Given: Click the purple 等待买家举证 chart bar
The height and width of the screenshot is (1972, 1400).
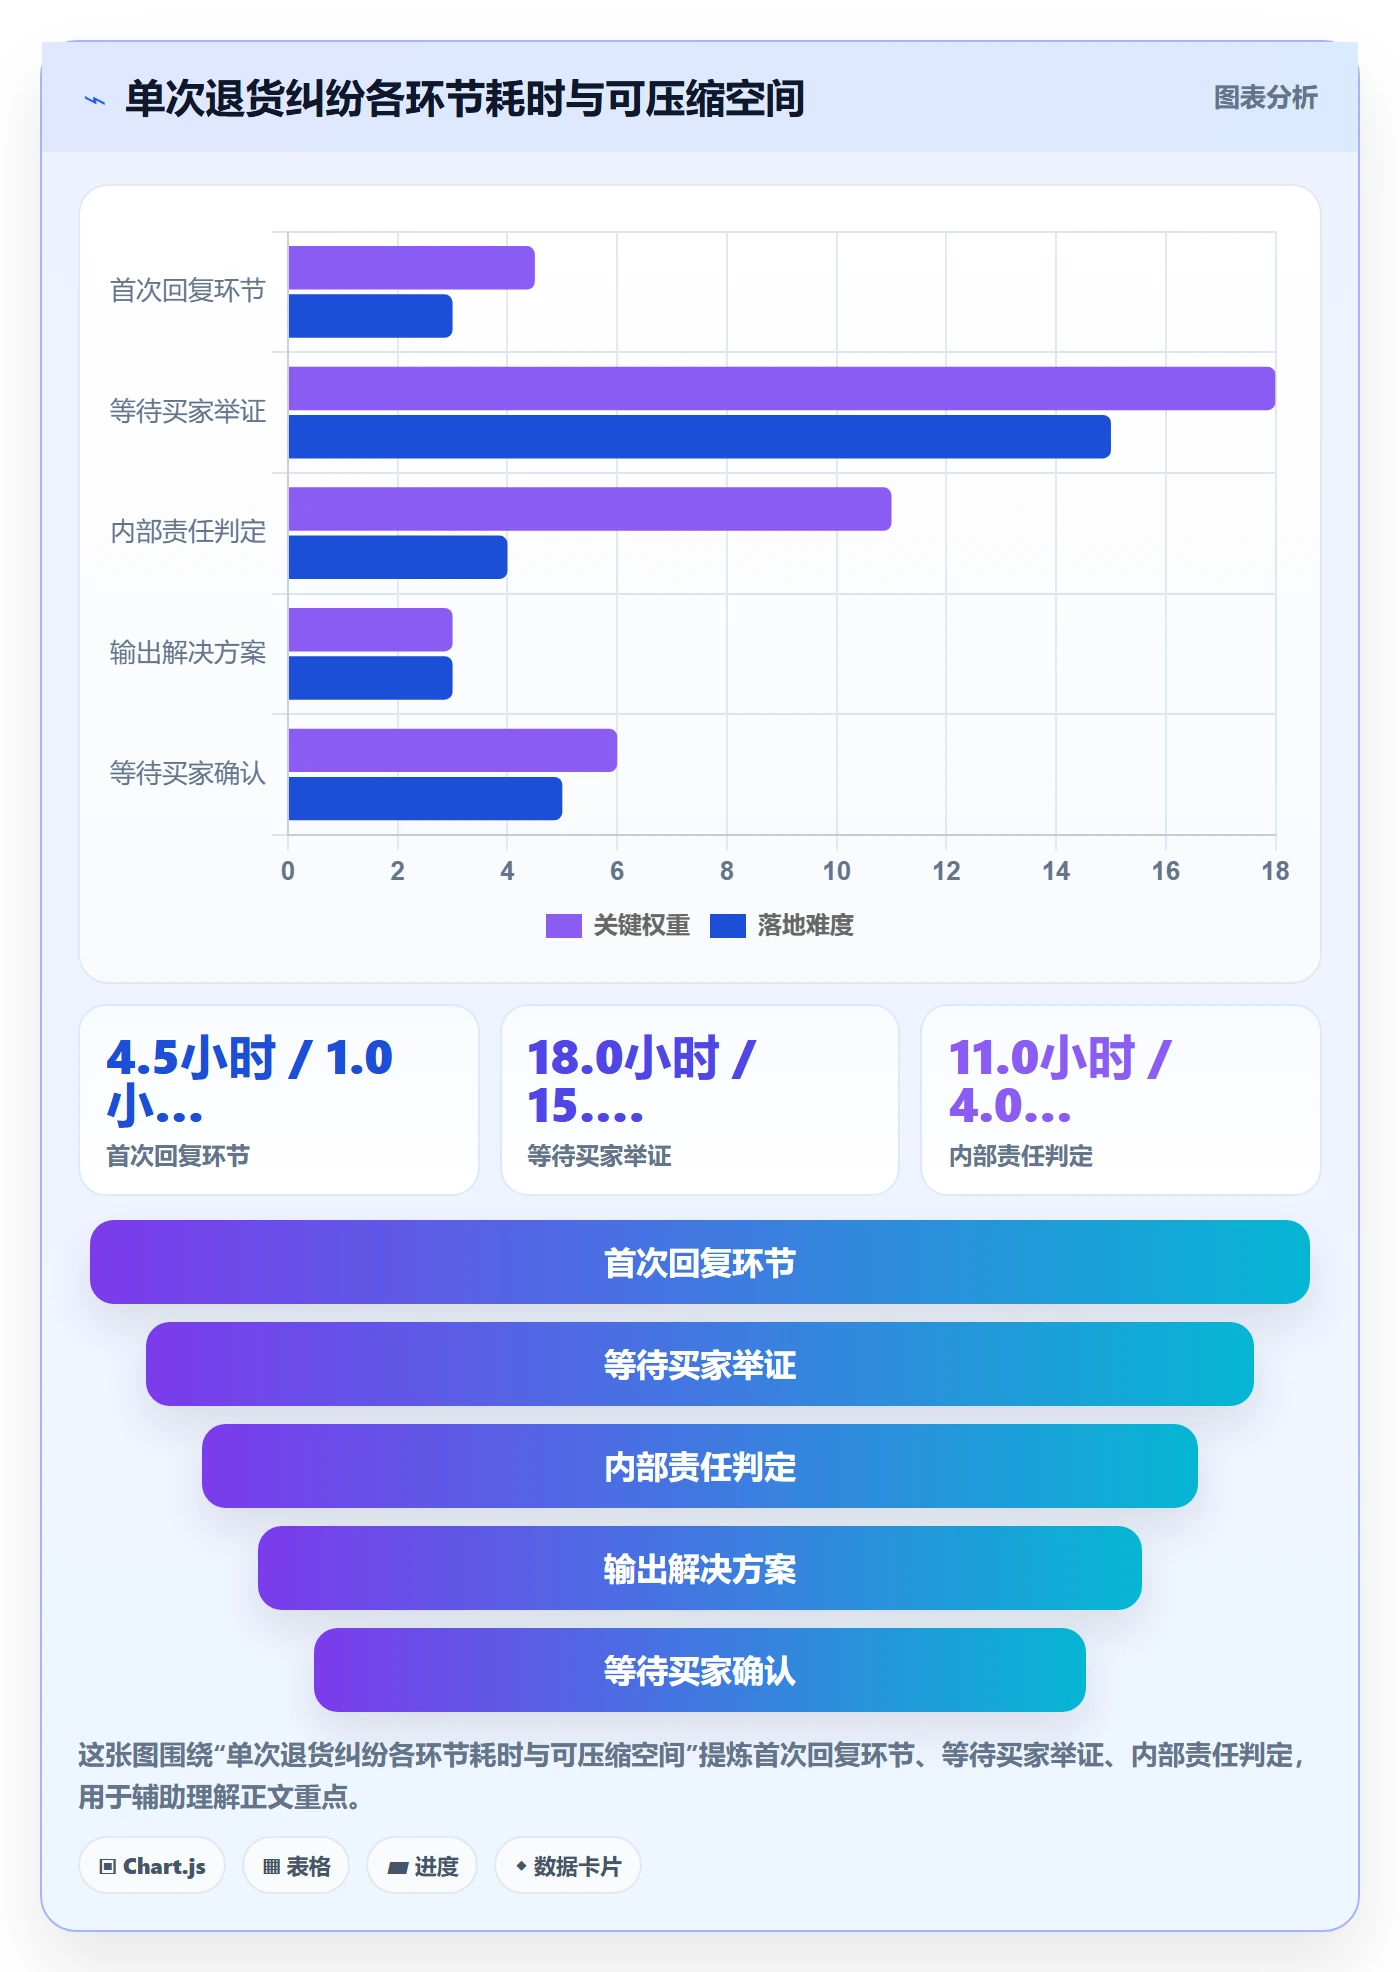Looking at the screenshot, I should pos(782,388).
